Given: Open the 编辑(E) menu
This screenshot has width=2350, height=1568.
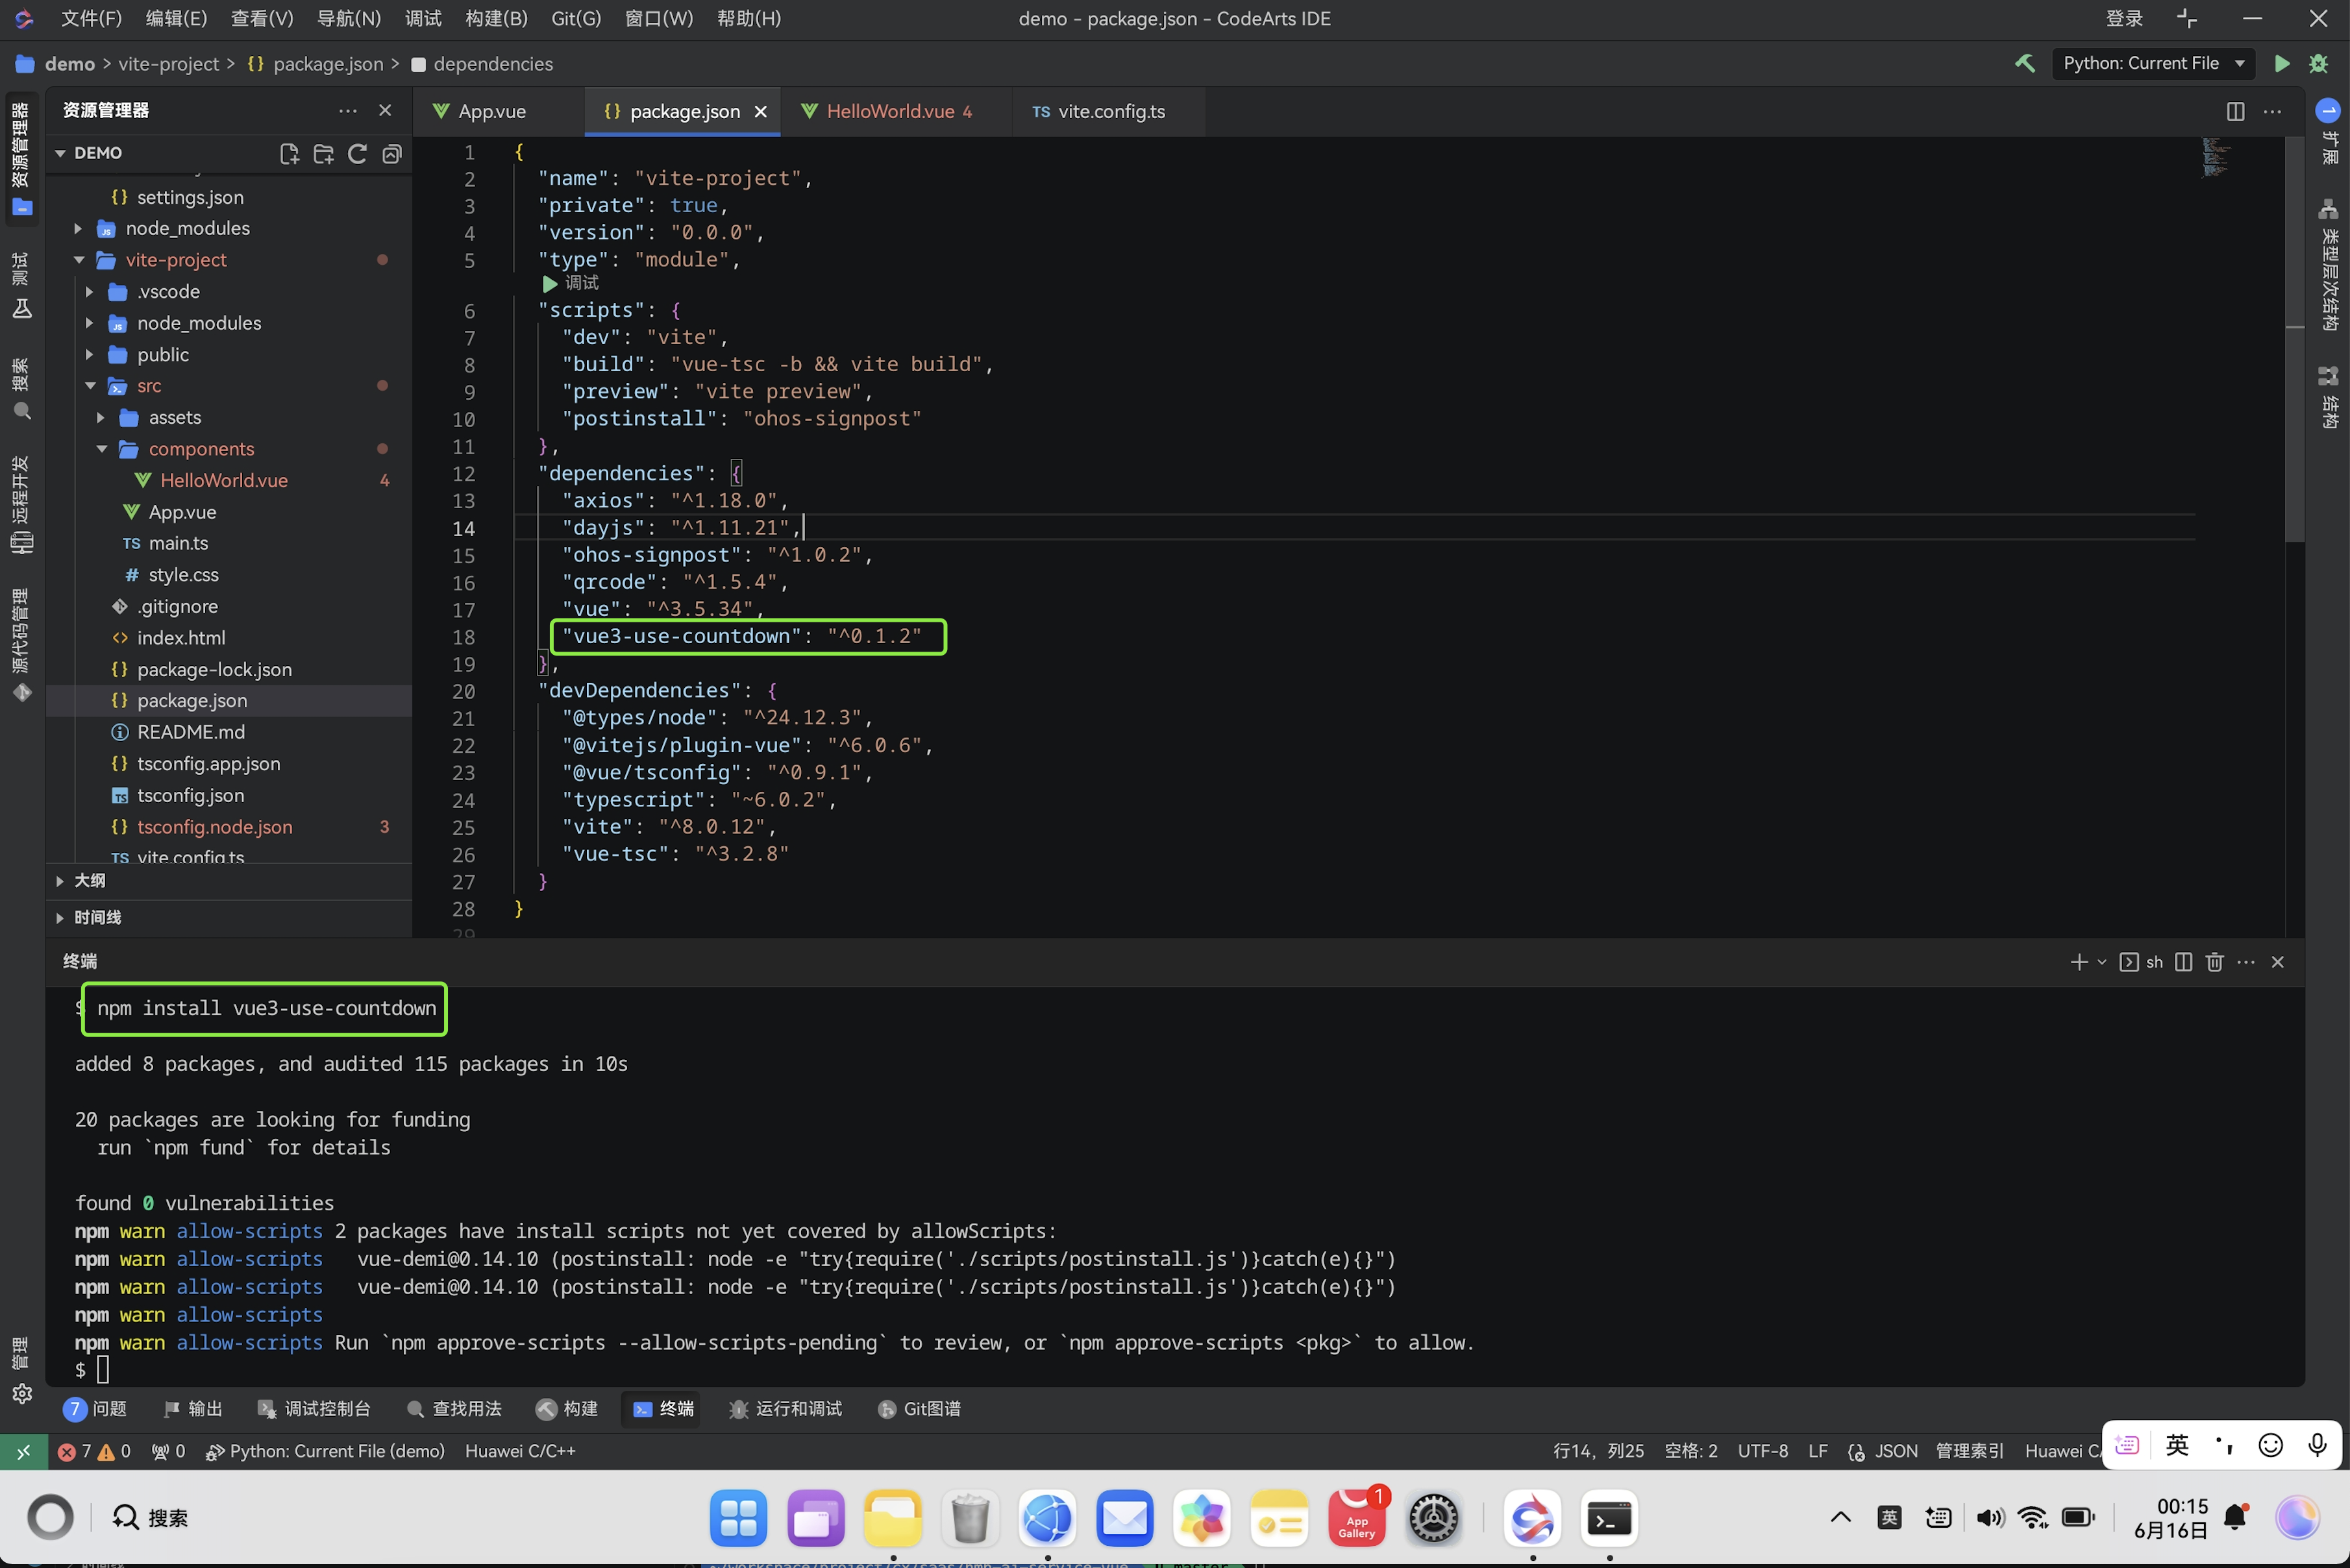Looking at the screenshot, I should click(x=176, y=19).
